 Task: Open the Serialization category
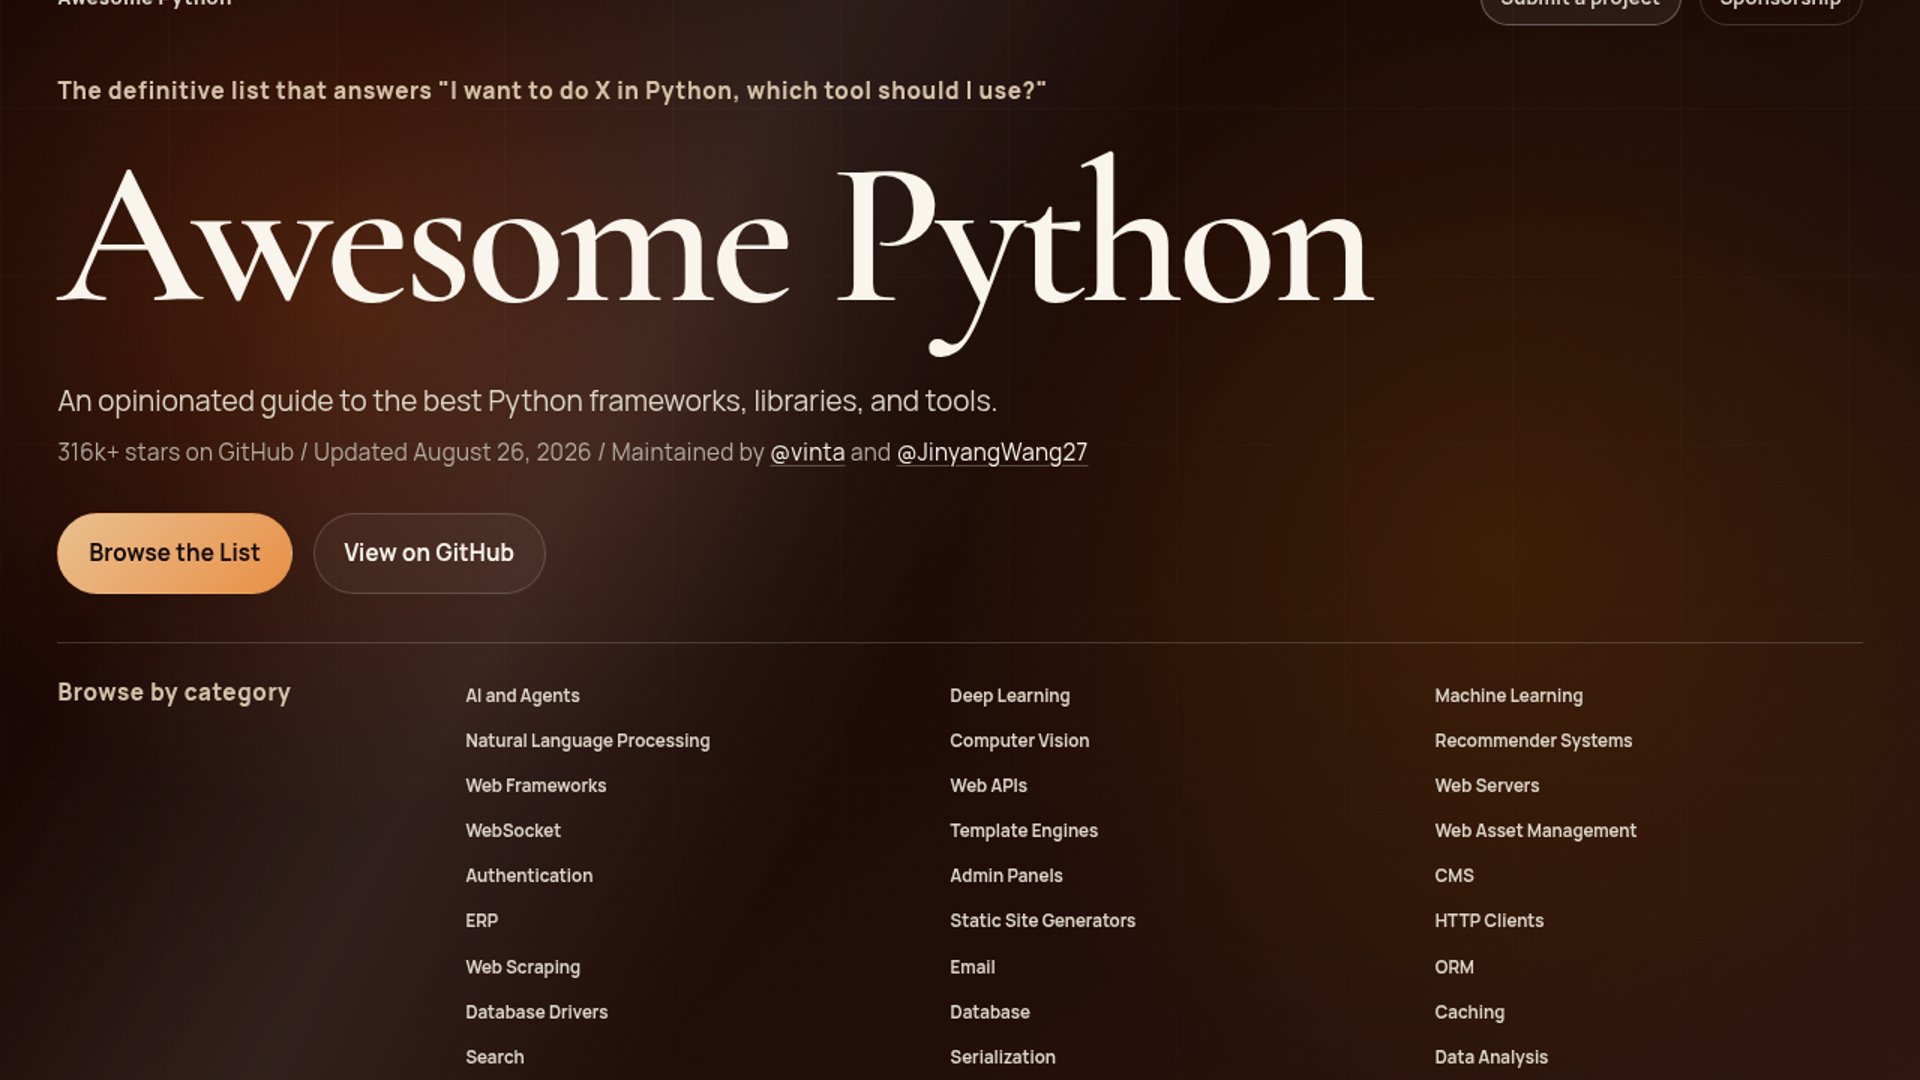click(1002, 1057)
